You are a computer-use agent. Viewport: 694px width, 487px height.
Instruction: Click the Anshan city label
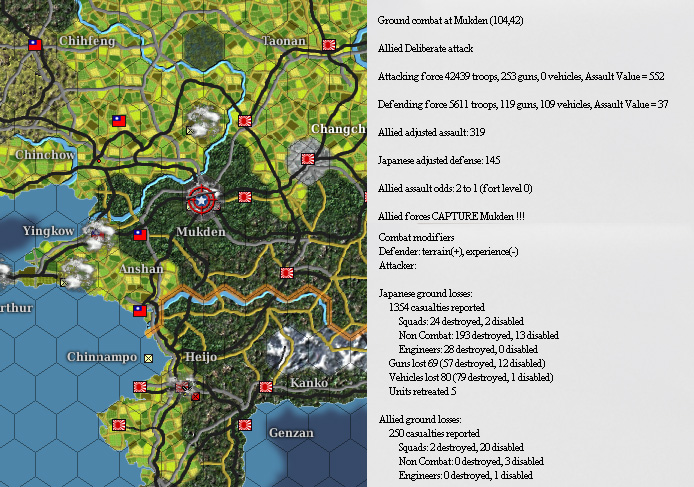coord(141,269)
